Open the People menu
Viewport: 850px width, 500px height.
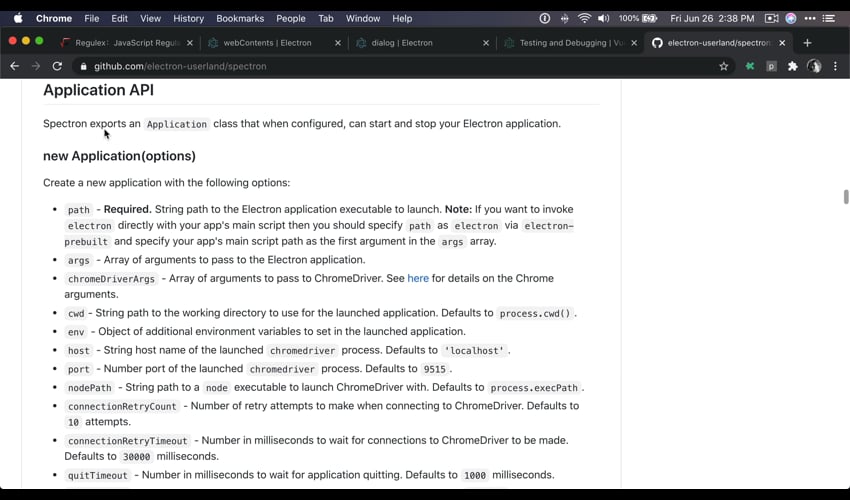[x=291, y=18]
